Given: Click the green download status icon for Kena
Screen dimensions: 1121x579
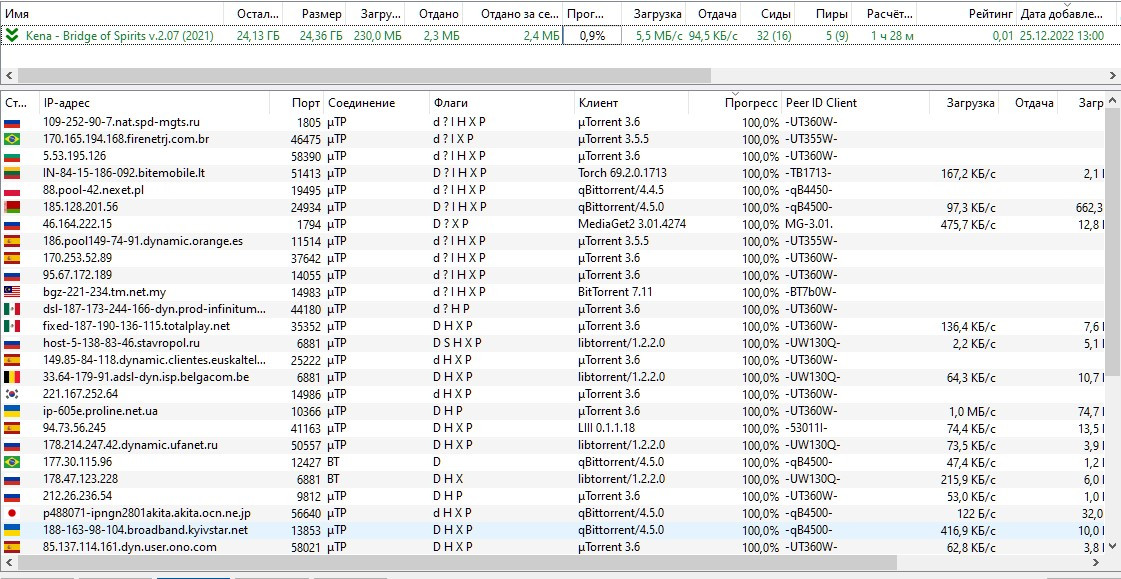Looking at the screenshot, I should [11, 35].
